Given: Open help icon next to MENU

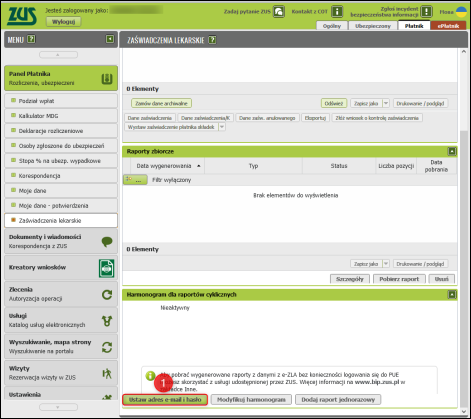Looking at the screenshot, I should click(x=31, y=39).
